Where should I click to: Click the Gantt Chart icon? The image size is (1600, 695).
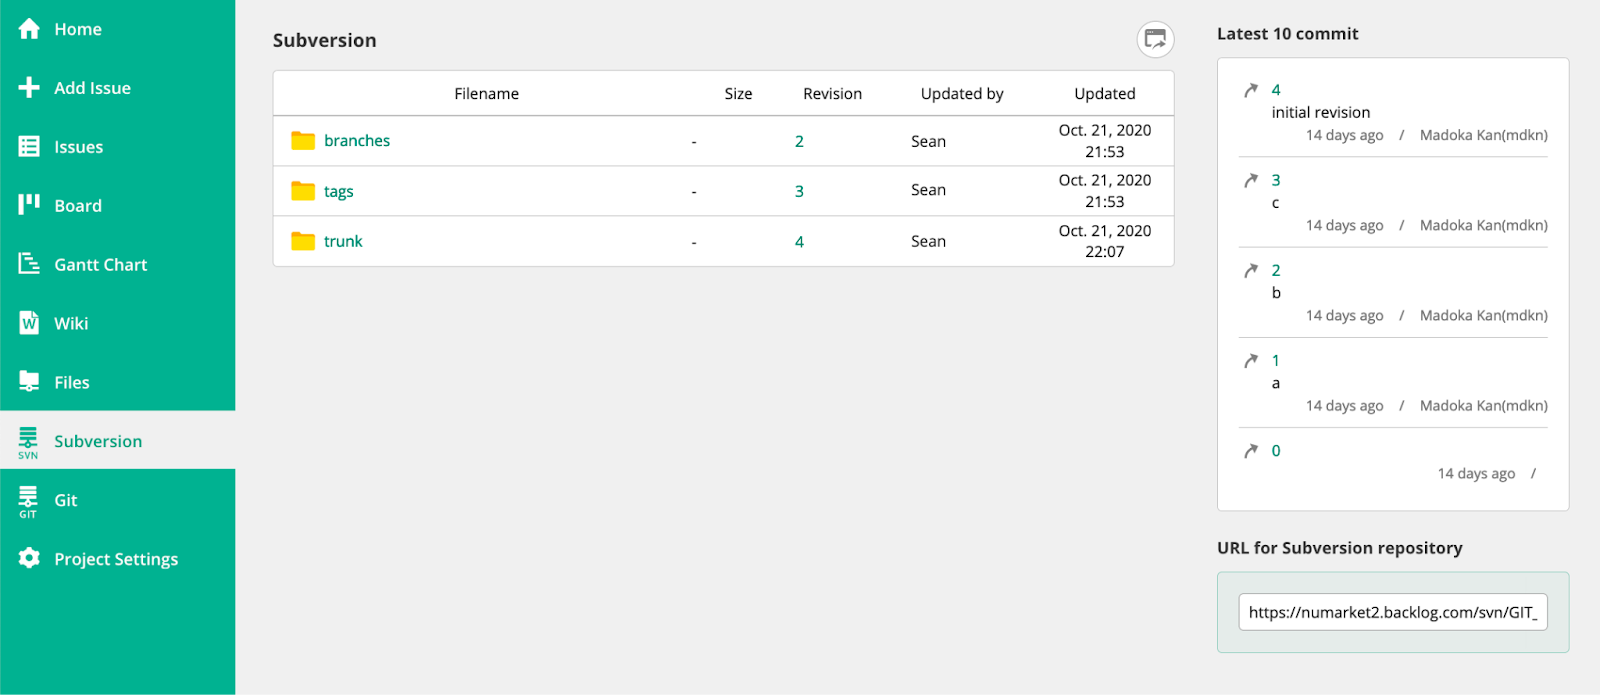click(x=29, y=264)
